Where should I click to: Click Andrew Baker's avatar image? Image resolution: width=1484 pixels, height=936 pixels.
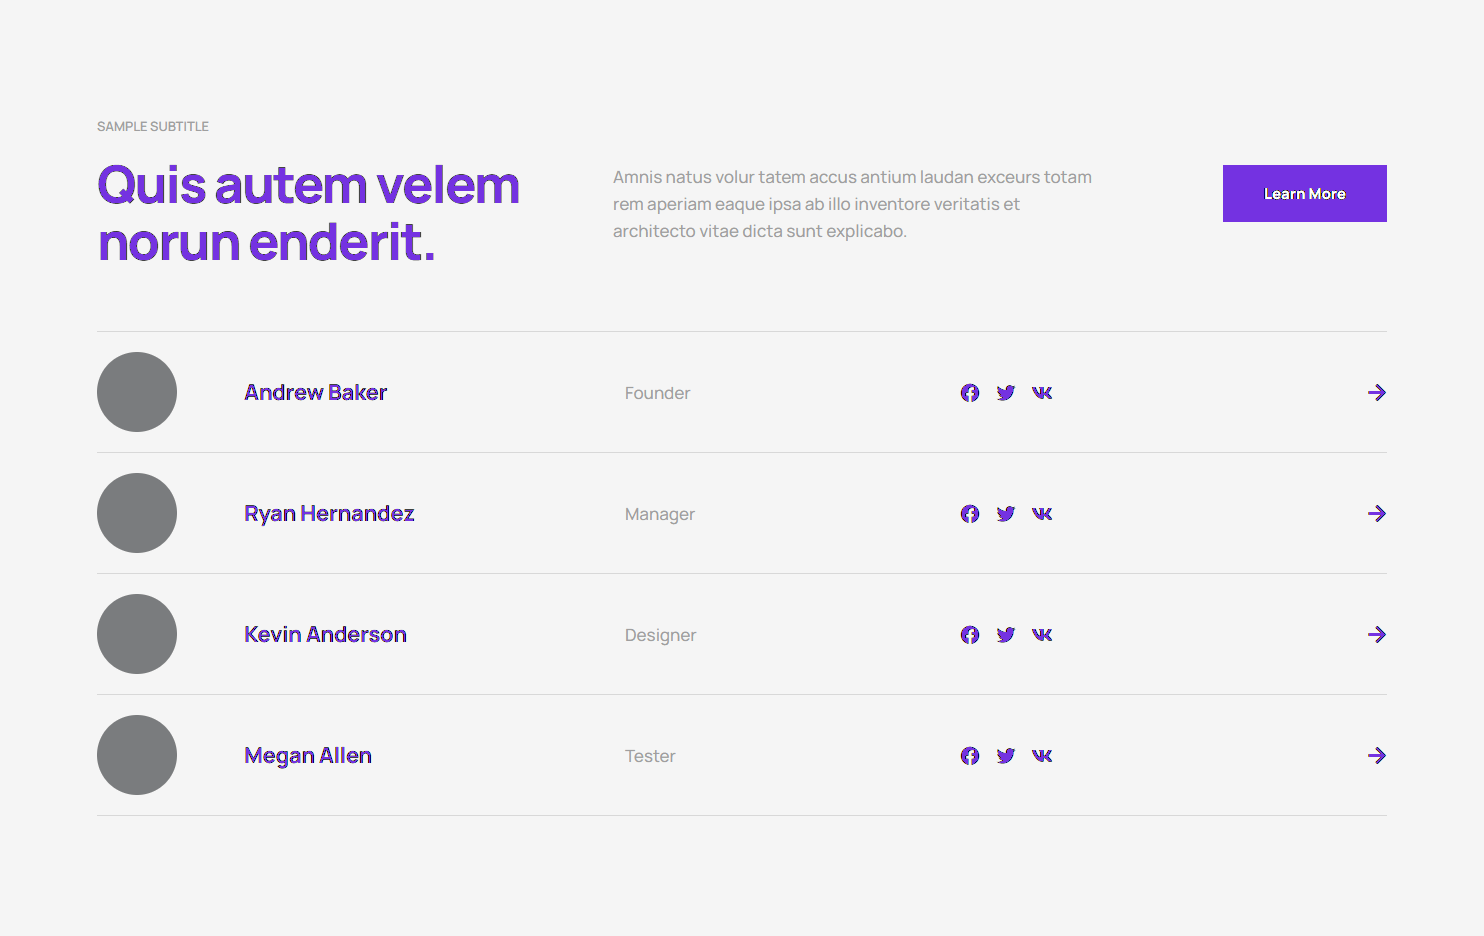137,392
